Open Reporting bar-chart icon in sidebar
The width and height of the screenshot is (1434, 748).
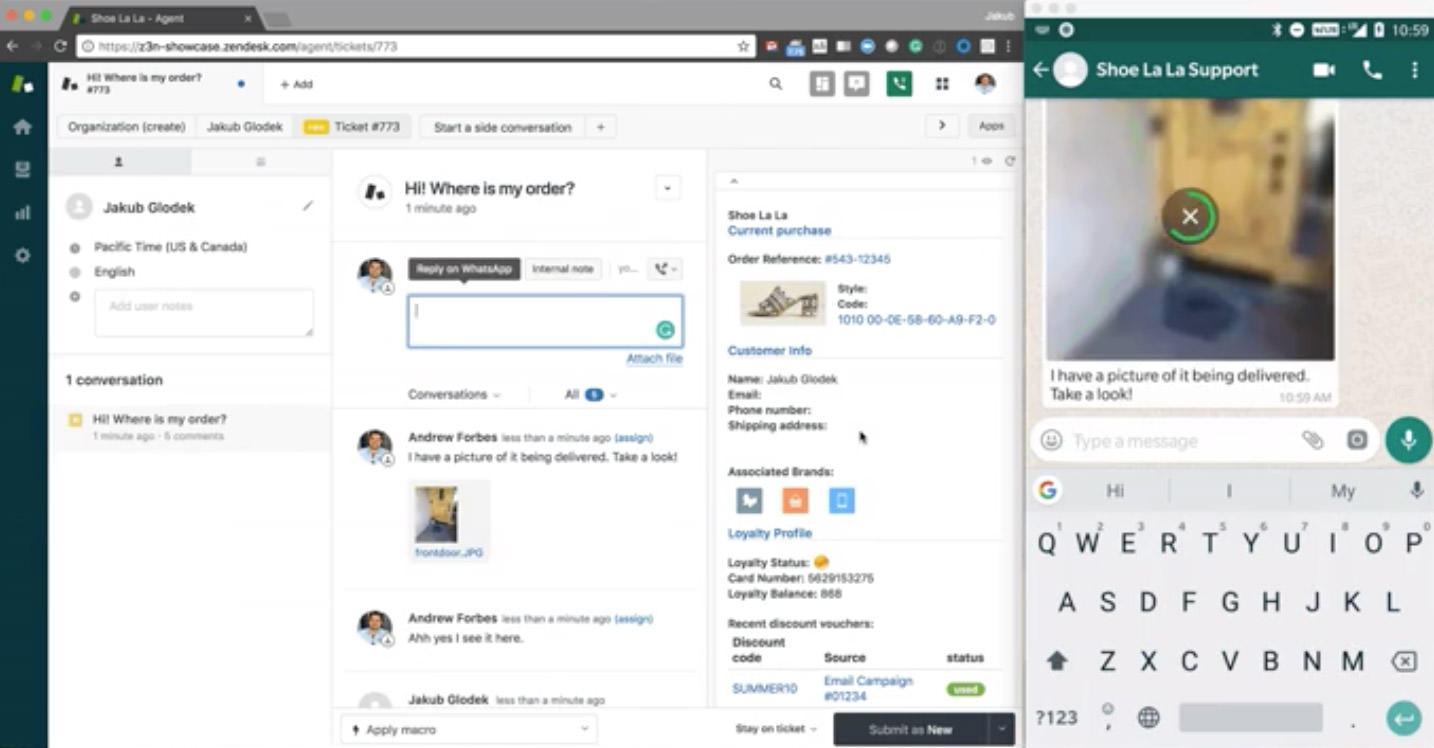(x=22, y=213)
